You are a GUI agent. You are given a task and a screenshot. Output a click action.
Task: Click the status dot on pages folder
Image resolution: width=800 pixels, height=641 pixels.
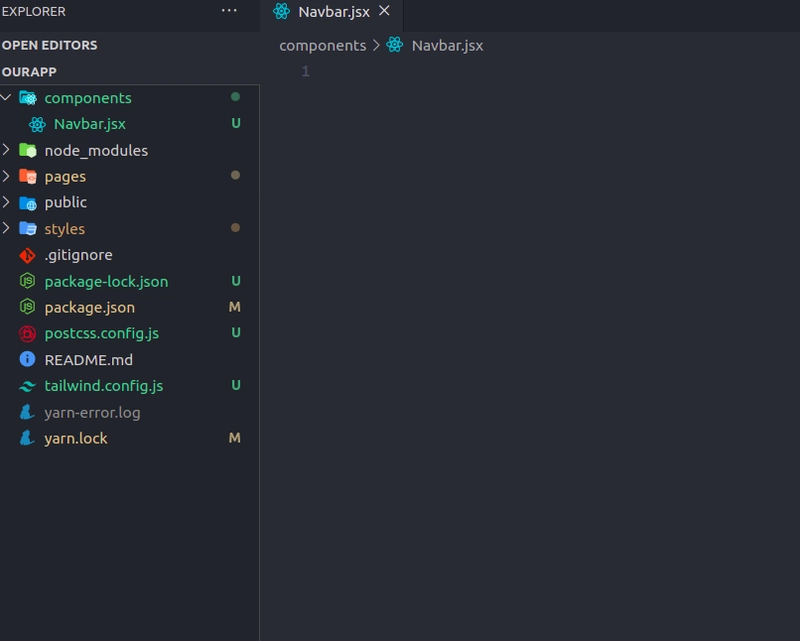pyautogui.click(x=235, y=175)
